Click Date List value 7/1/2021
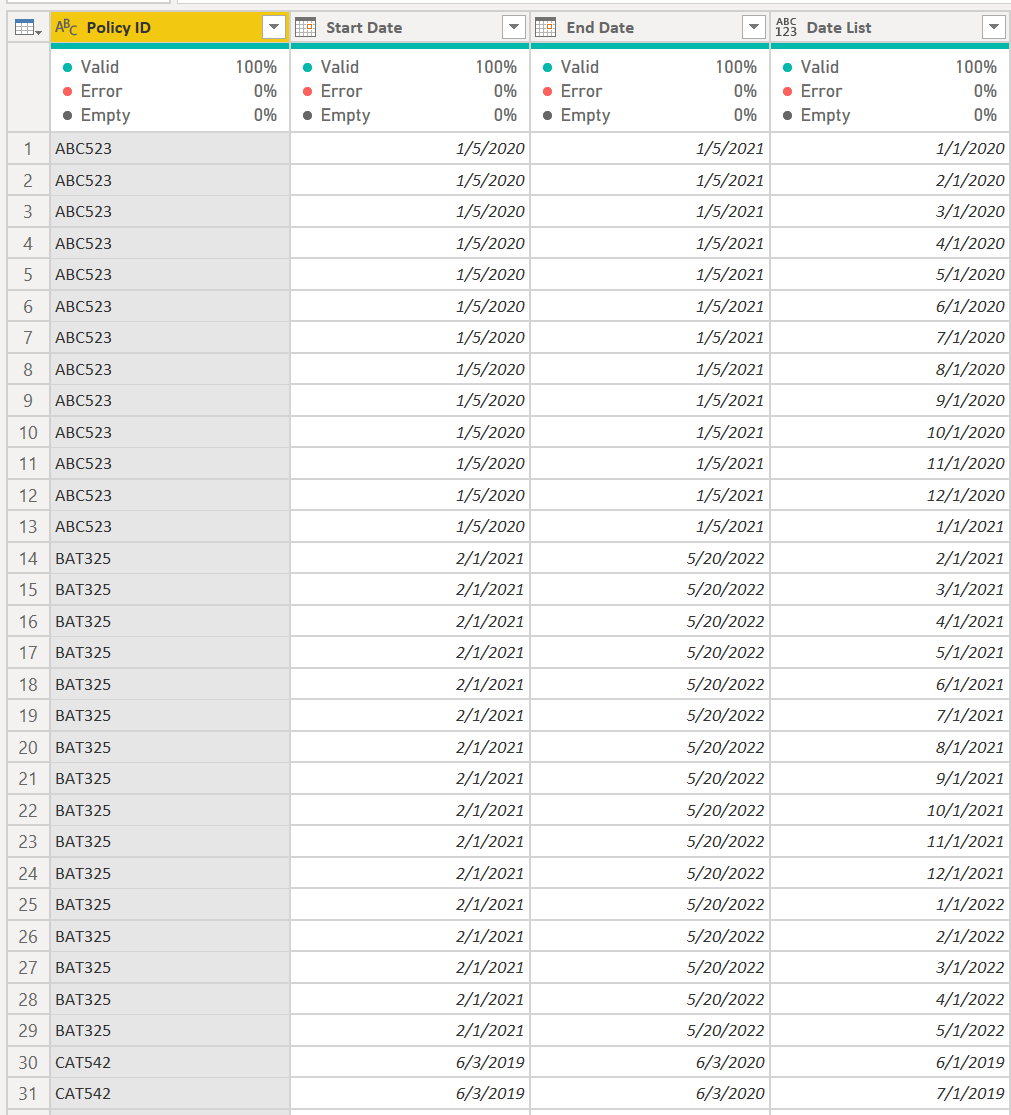The image size is (1011, 1115). coord(890,716)
